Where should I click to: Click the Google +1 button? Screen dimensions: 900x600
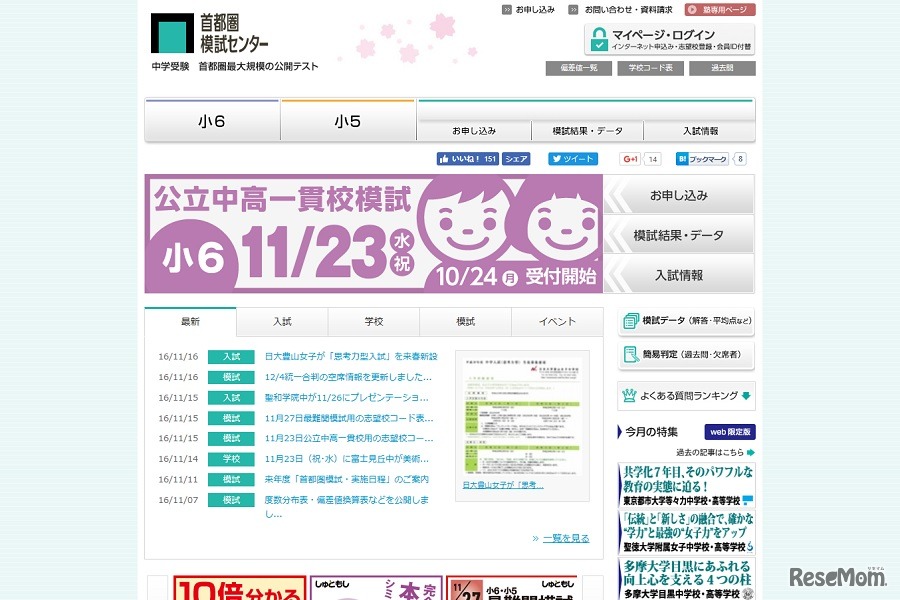tap(630, 159)
